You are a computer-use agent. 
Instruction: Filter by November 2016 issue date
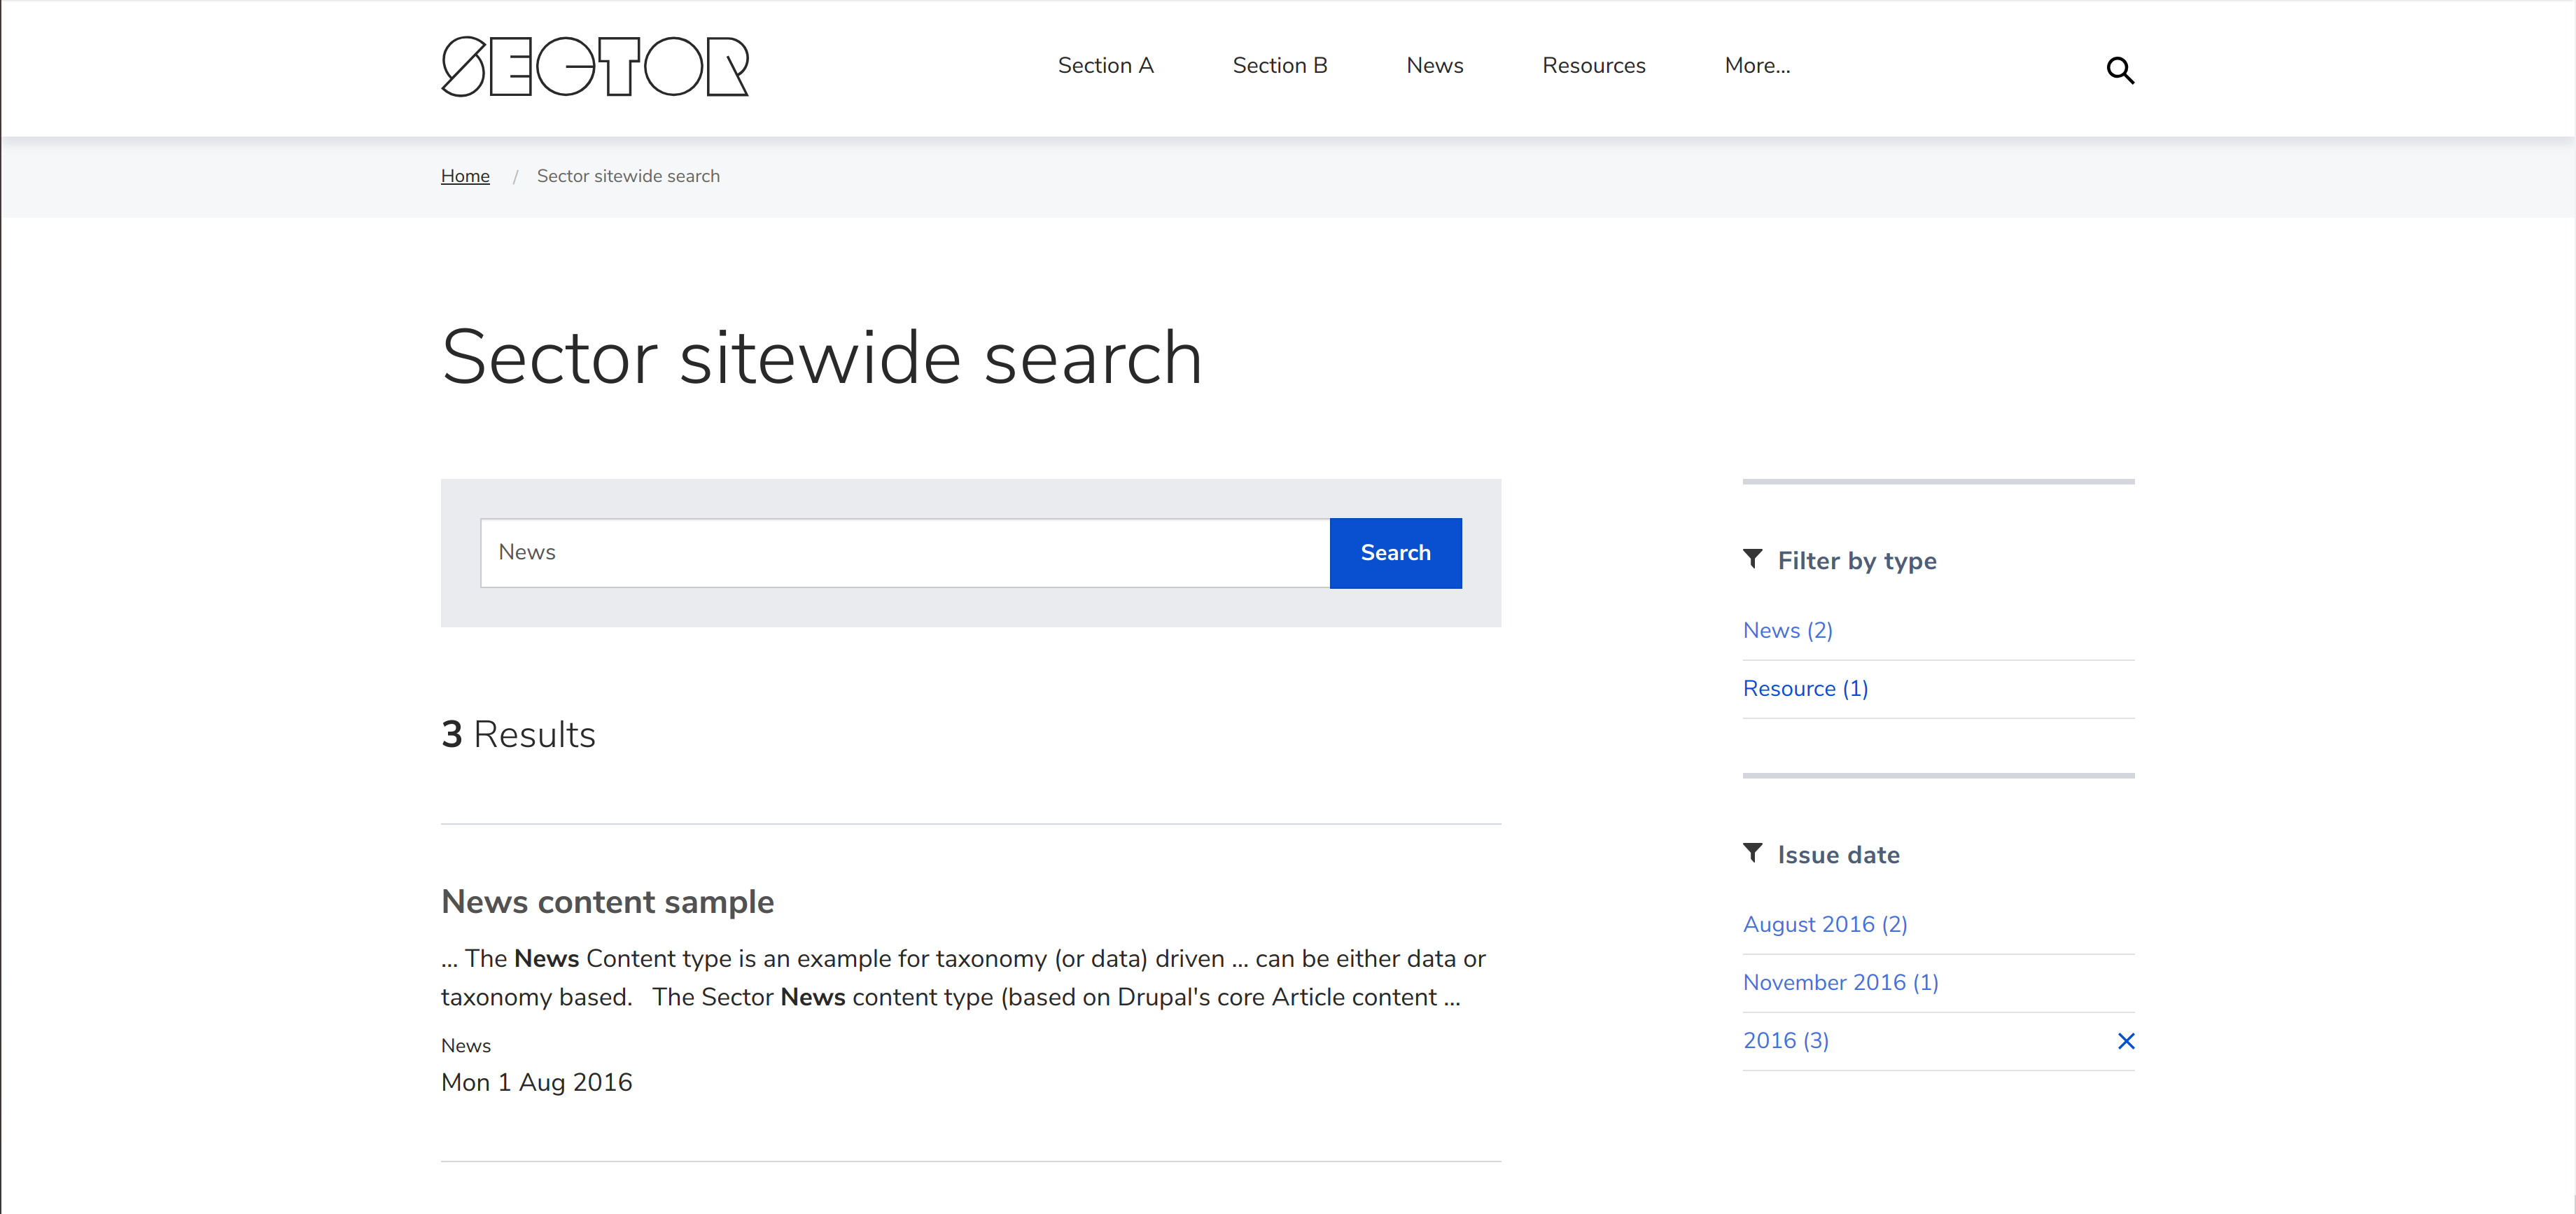(x=1840, y=983)
